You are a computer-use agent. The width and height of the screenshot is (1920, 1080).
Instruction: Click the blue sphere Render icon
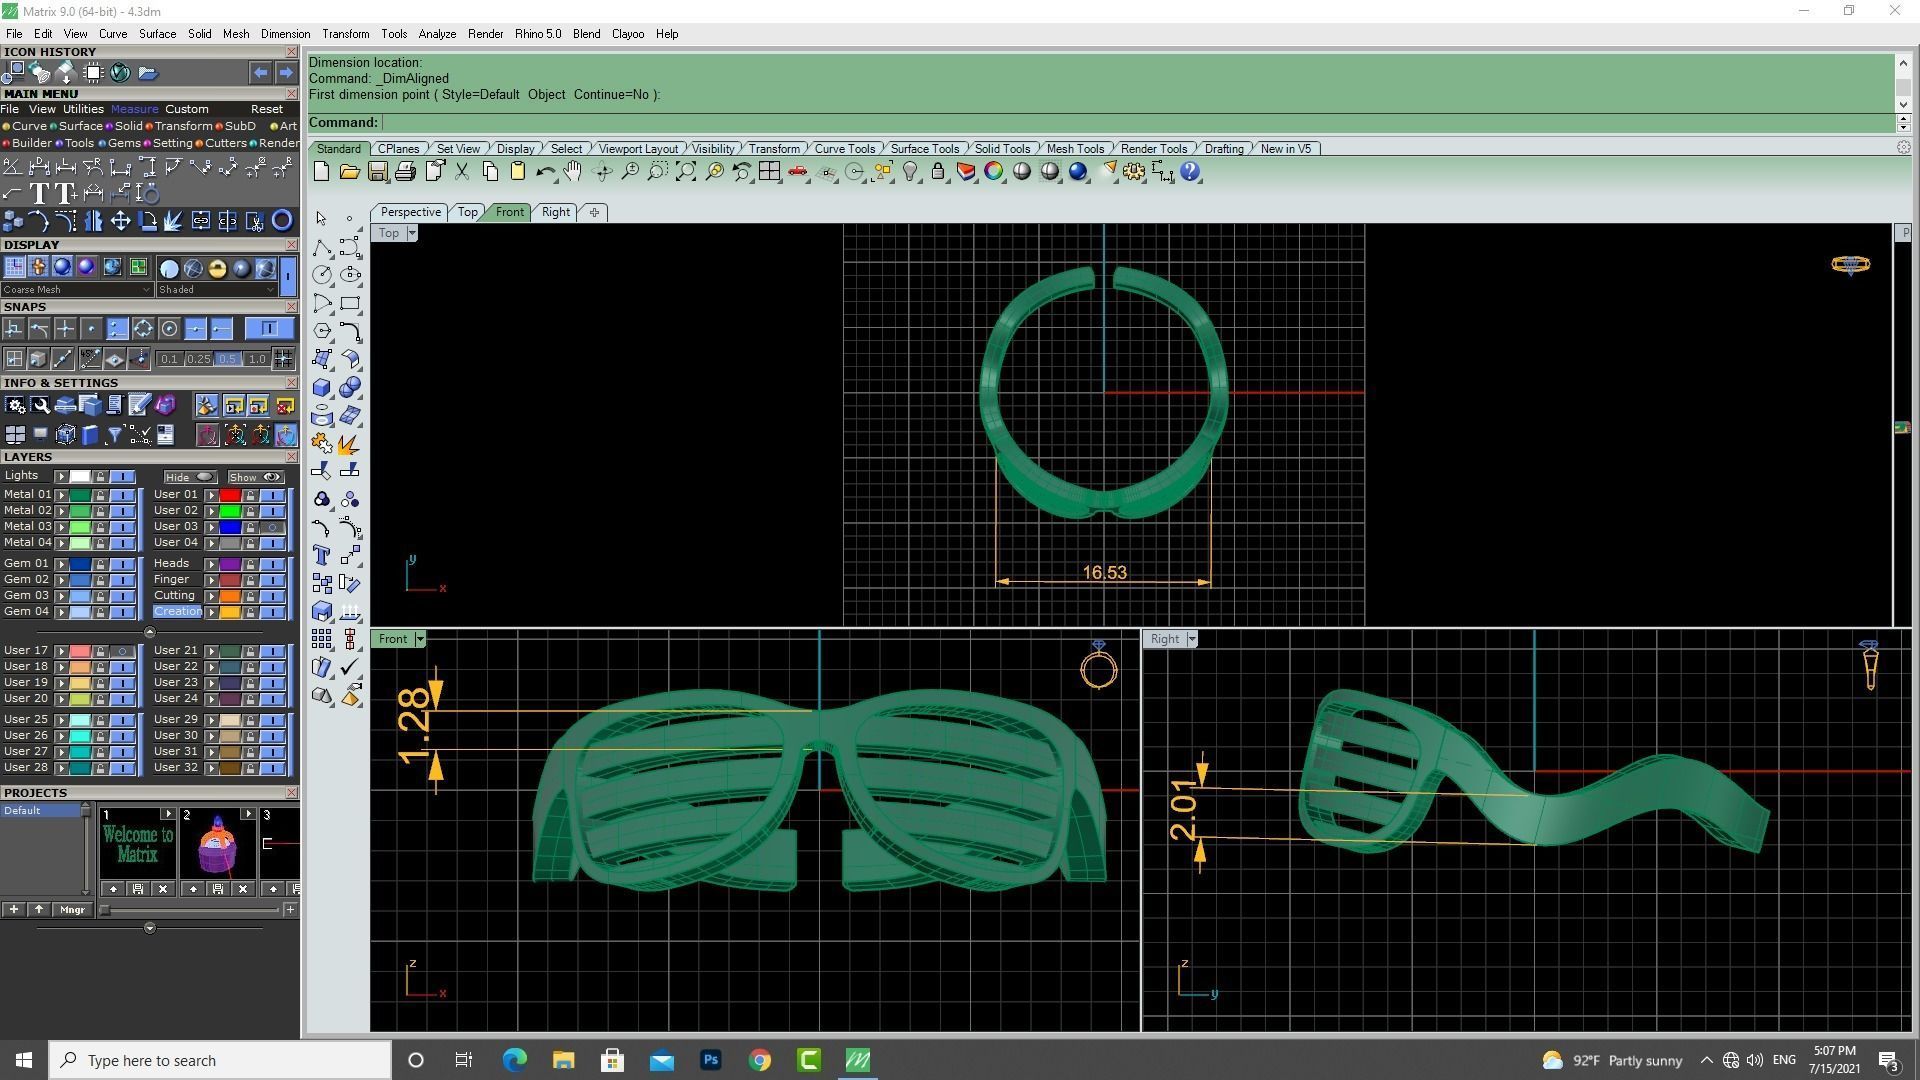click(1078, 172)
